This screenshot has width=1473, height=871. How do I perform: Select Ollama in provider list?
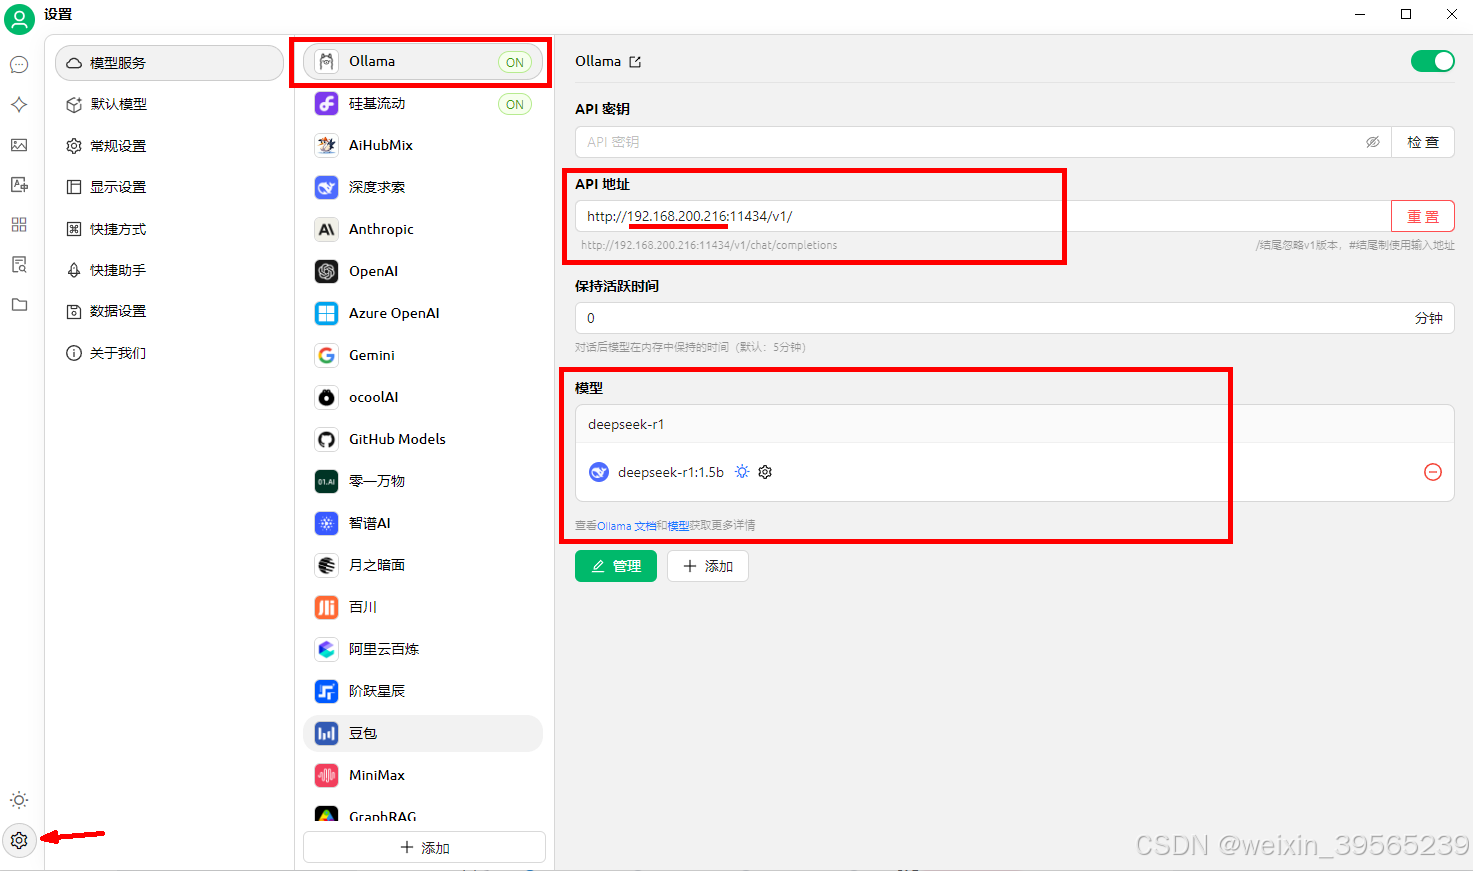[422, 62]
